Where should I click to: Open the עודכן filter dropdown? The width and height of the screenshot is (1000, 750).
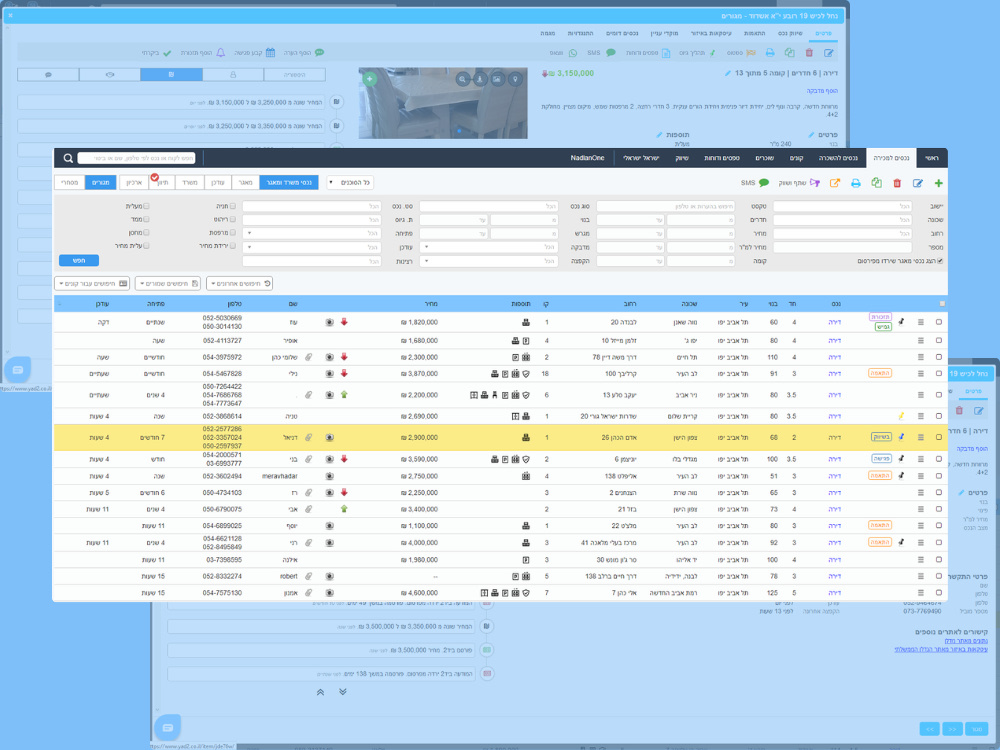pos(312,247)
